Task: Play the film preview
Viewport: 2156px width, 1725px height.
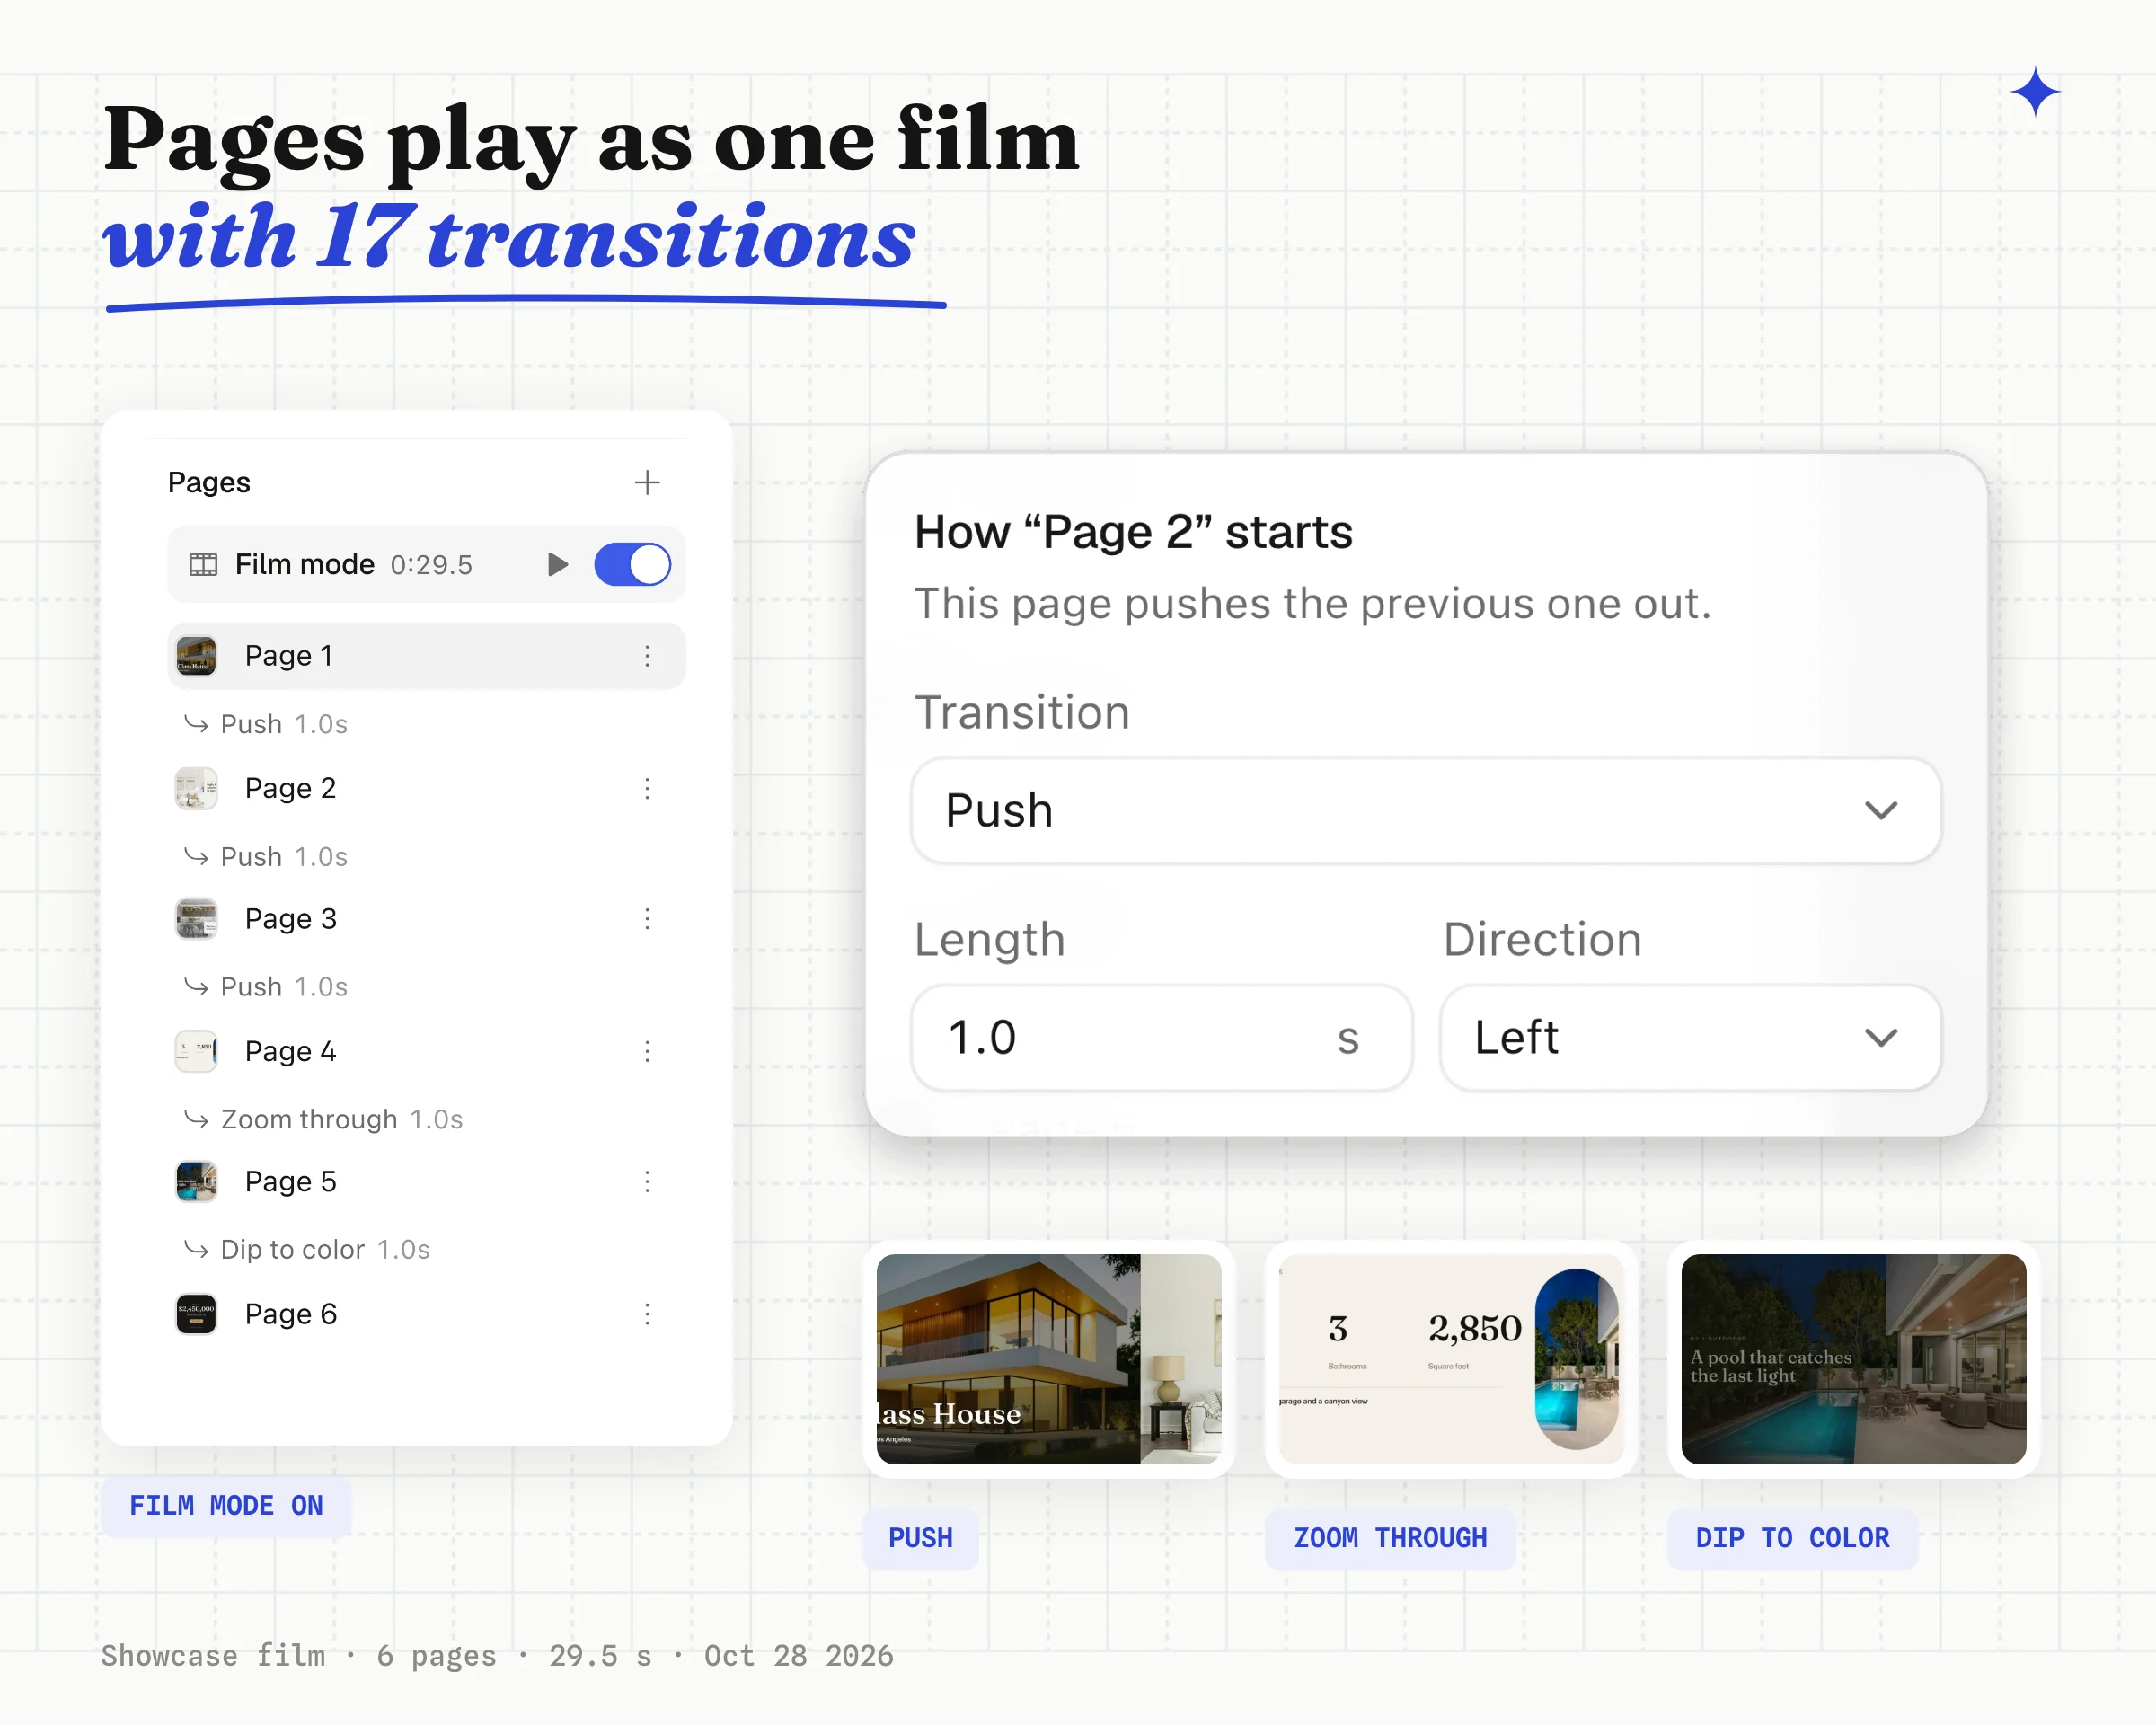Action: pyautogui.click(x=558, y=564)
